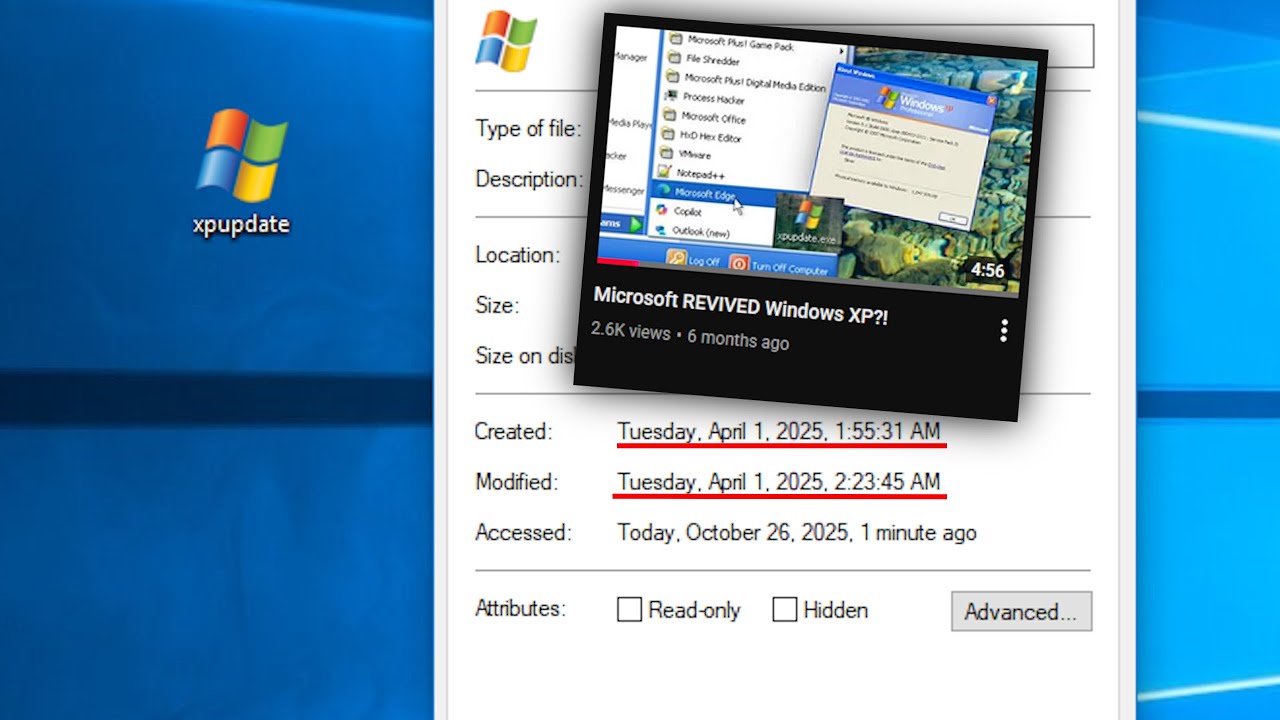
Task: Open the Advanced... attributes button
Action: coord(1021,612)
